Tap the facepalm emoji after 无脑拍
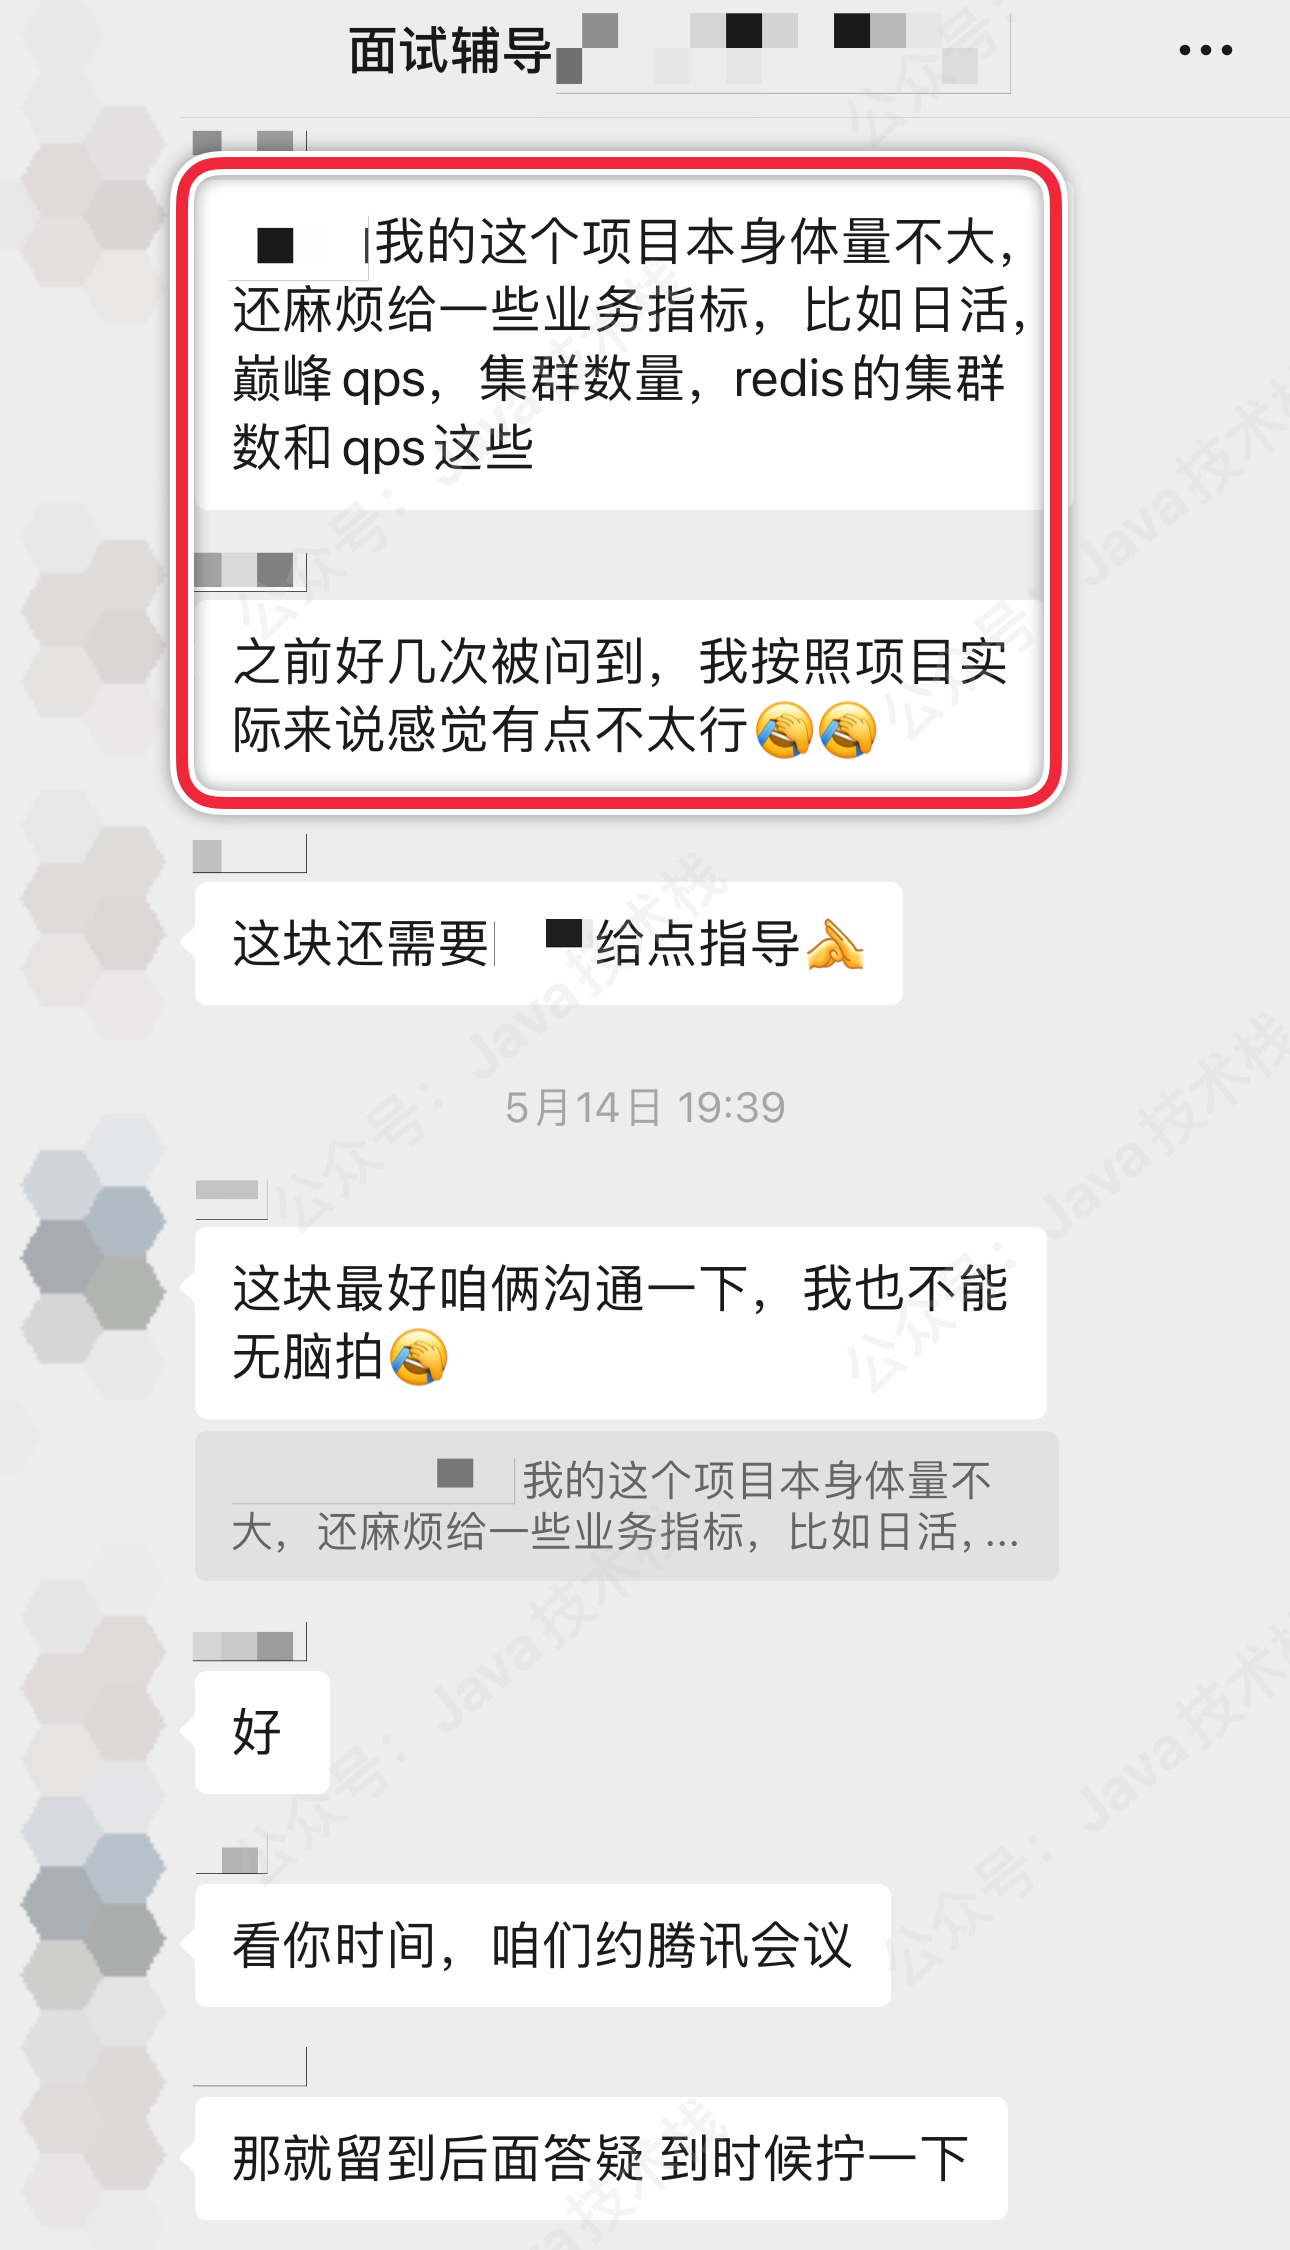This screenshot has width=1290, height=2250. tap(418, 1357)
